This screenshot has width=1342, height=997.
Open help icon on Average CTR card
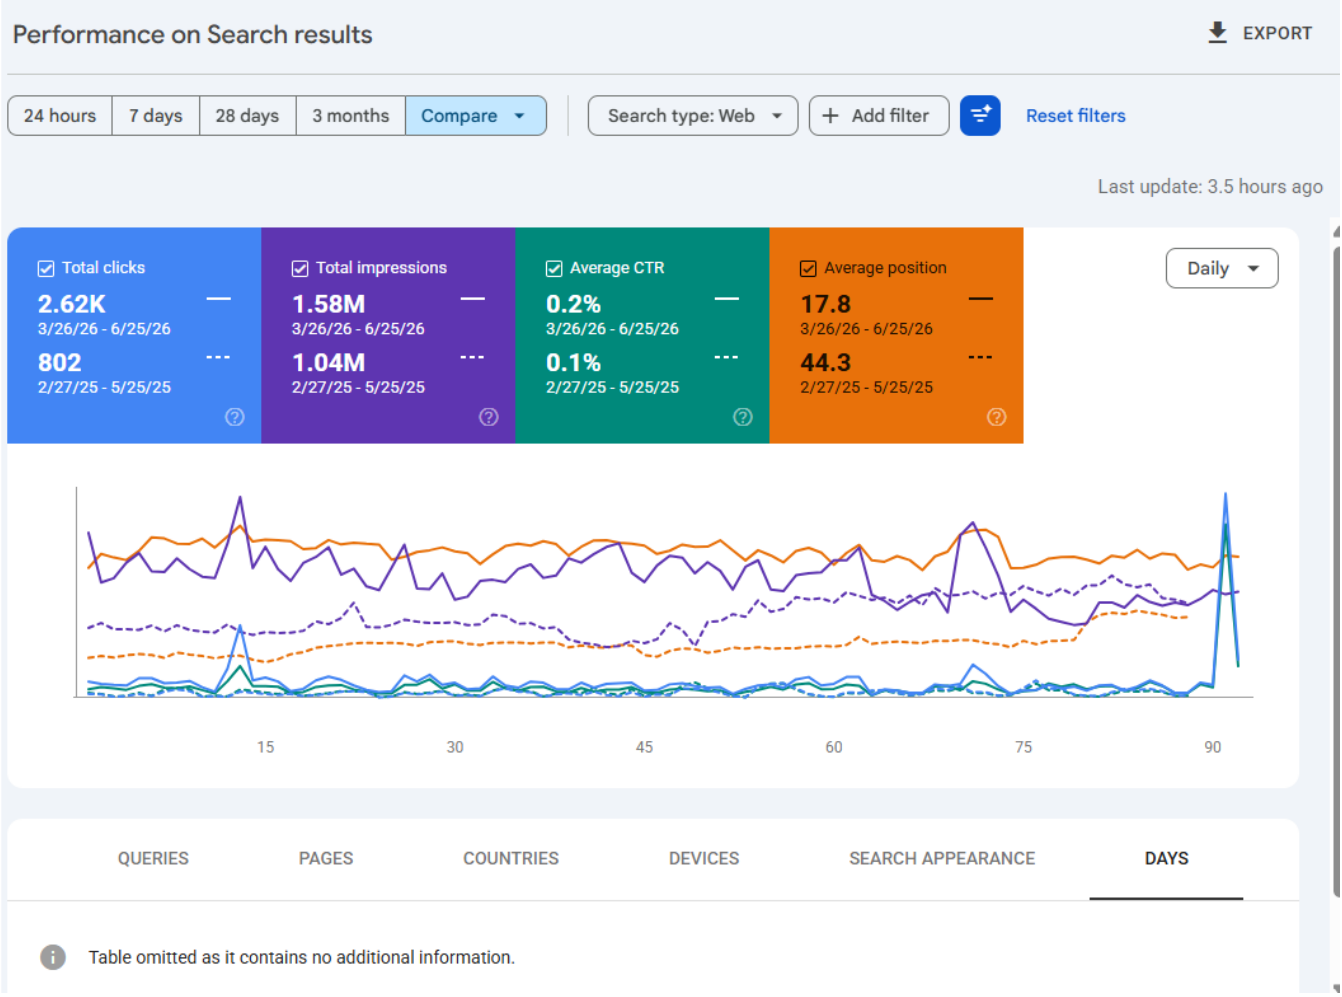(743, 417)
